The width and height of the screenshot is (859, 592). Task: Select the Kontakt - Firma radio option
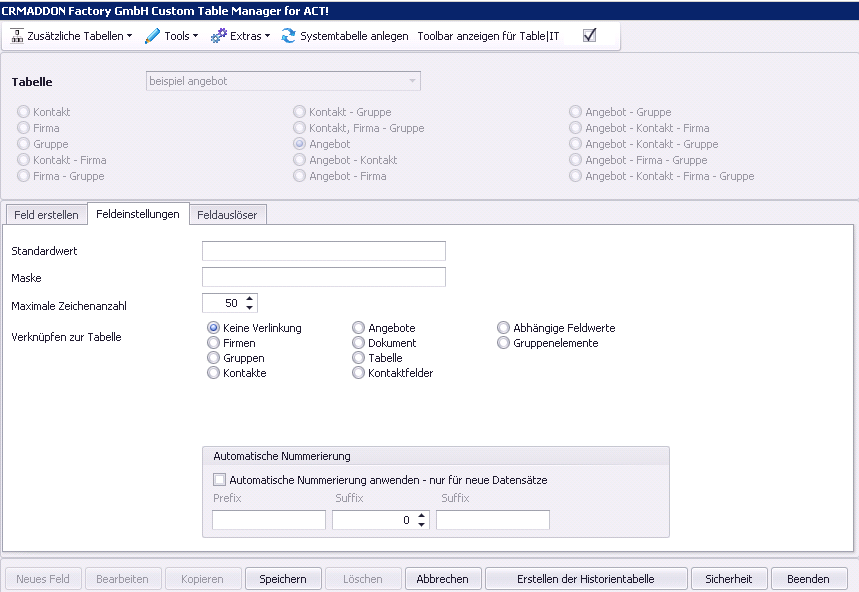[23, 160]
